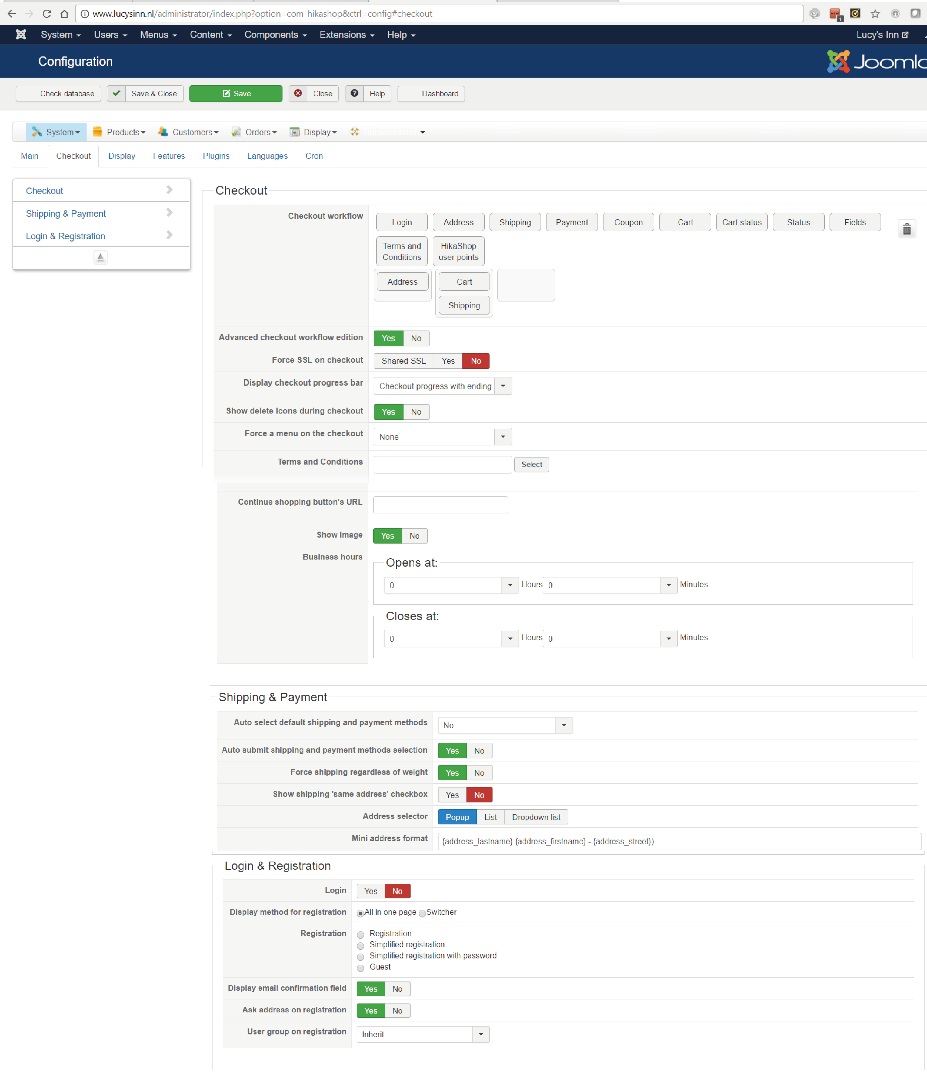927x1080 pixels.
Task: Set Advanced checkout workflow edition to No
Action: point(416,338)
